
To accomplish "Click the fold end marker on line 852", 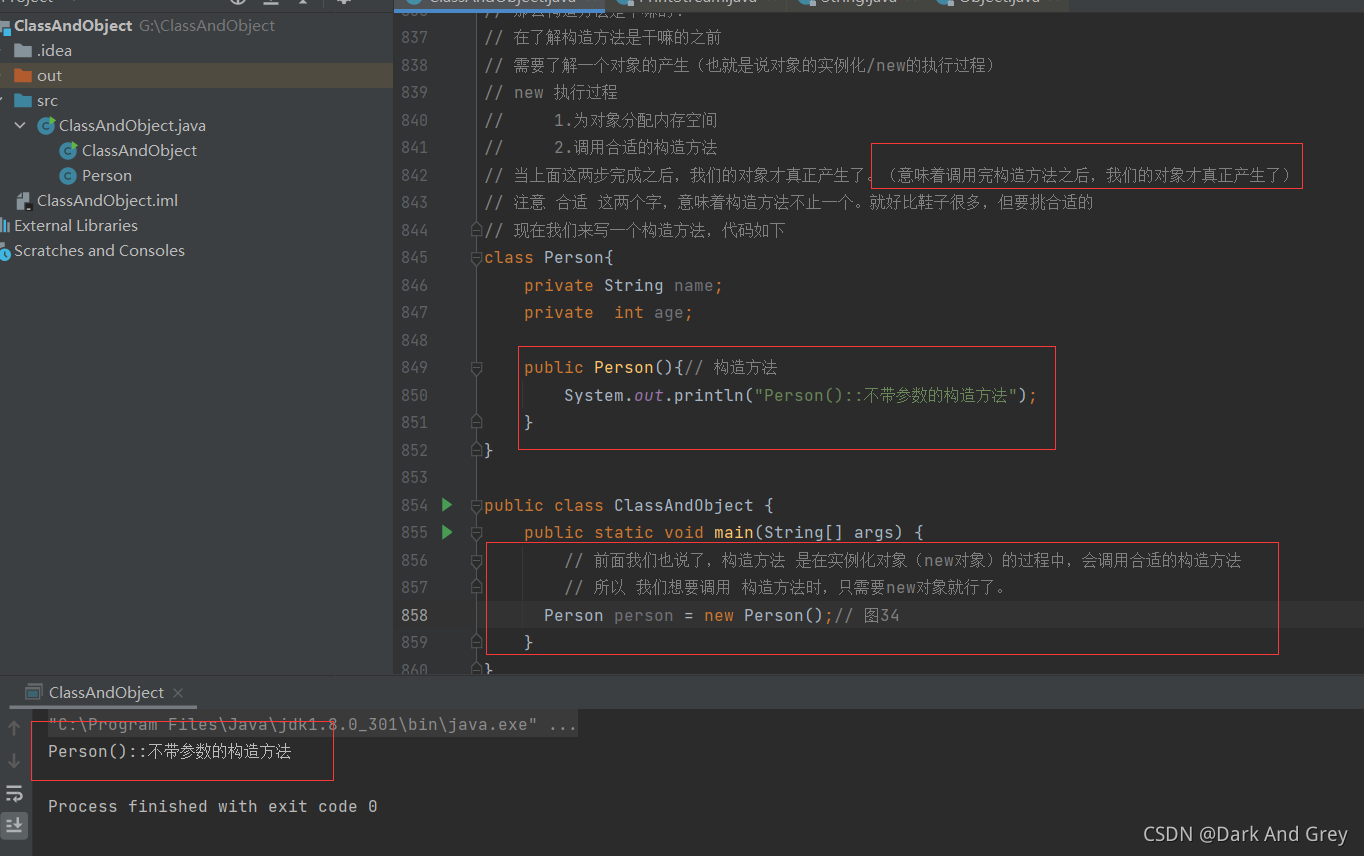I will pyautogui.click(x=477, y=450).
